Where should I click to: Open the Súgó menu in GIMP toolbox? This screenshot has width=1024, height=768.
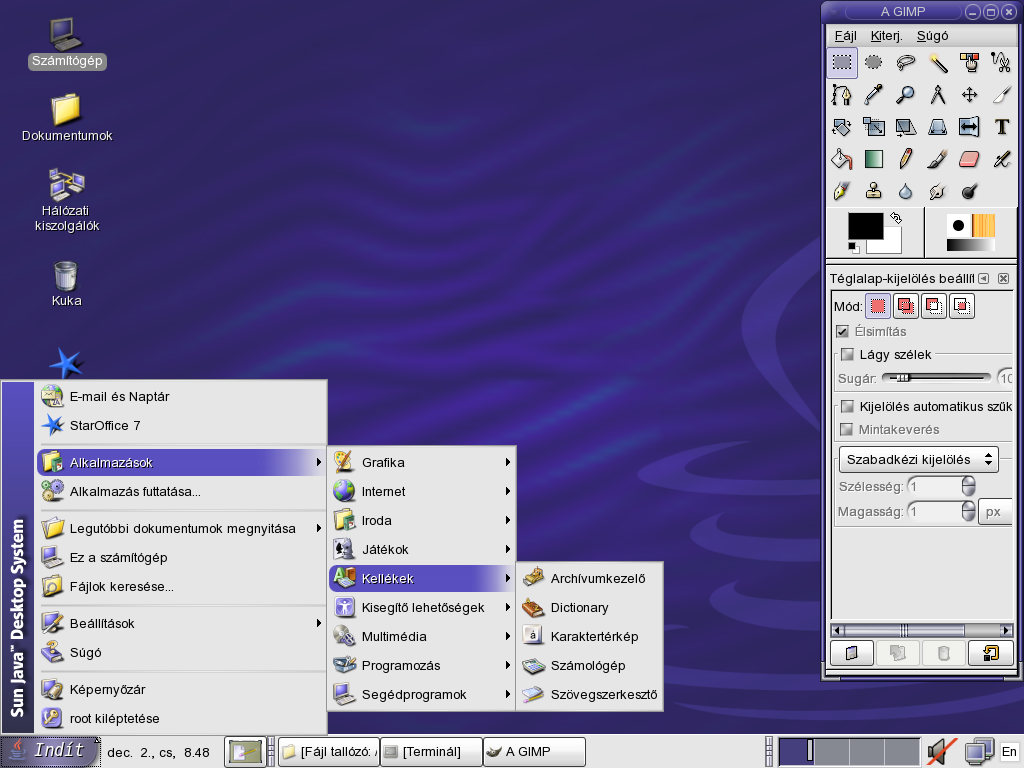click(x=932, y=36)
